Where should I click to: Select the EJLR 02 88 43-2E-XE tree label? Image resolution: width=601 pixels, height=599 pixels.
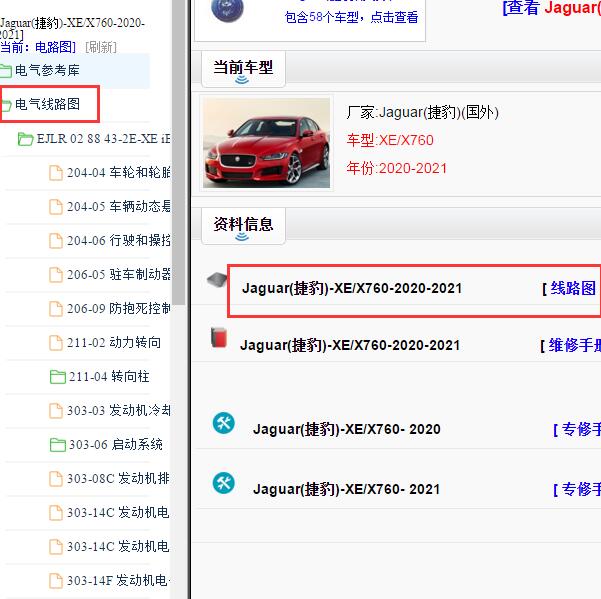tap(103, 139)
